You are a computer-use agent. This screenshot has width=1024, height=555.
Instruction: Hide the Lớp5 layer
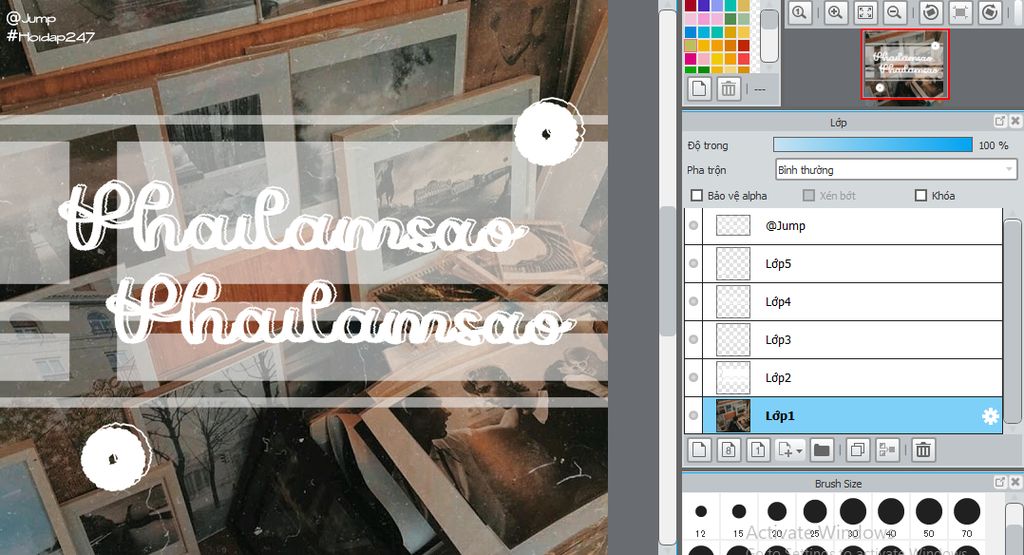[694, 264]
